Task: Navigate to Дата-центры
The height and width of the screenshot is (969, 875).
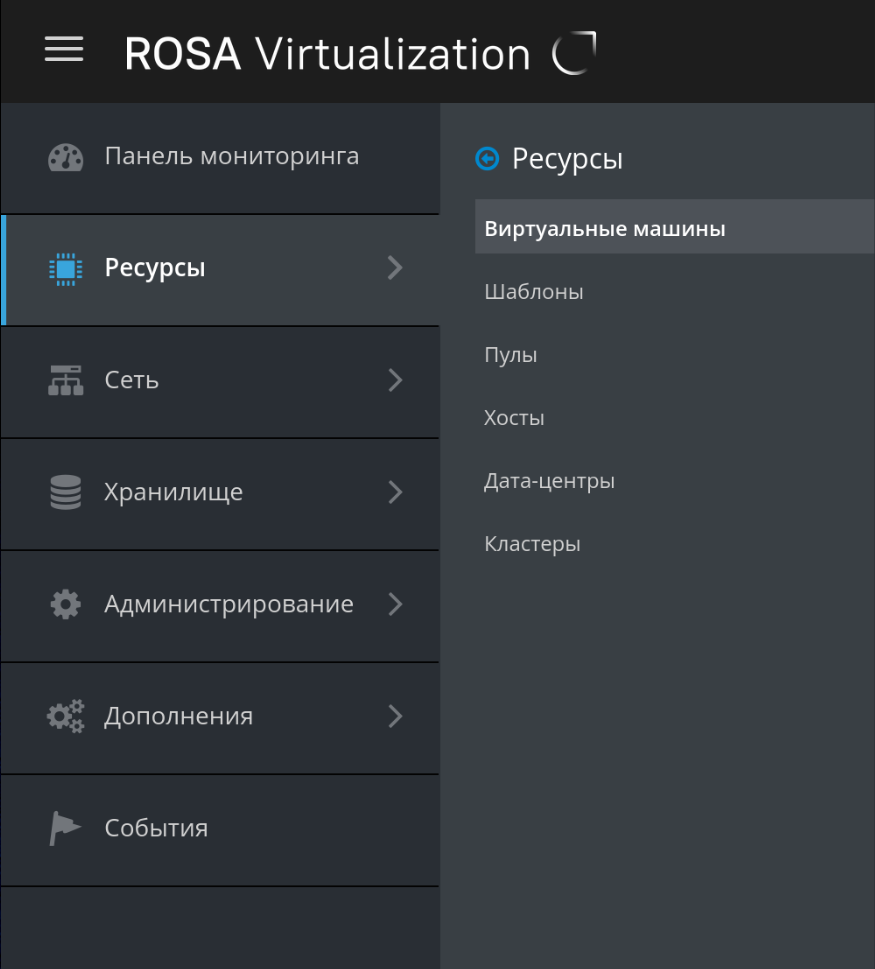Action: [x=549, y=481]
